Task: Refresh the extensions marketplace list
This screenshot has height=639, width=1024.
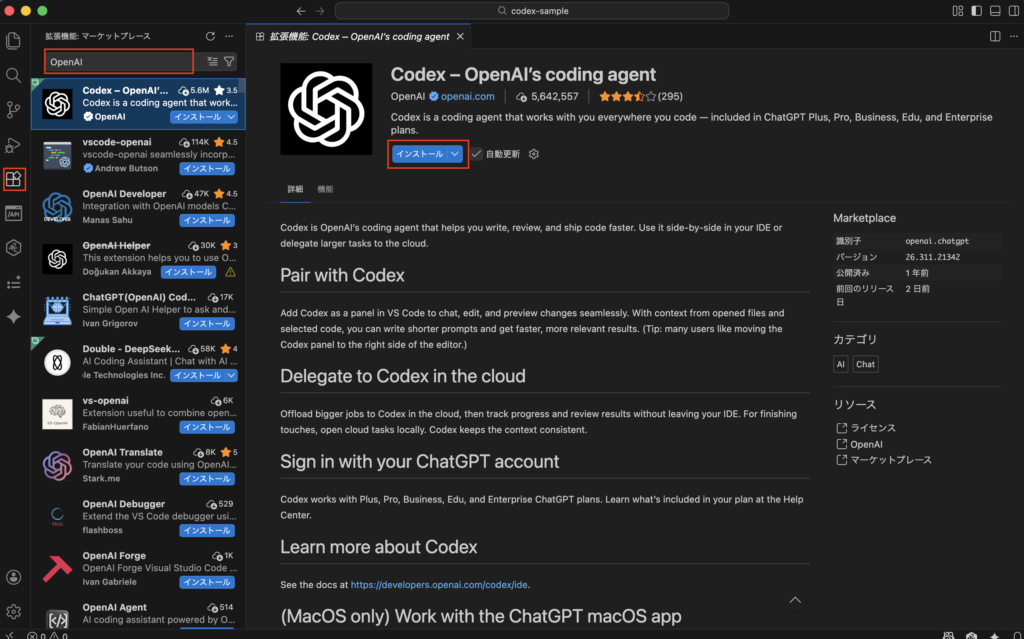Action: point(210,36)
